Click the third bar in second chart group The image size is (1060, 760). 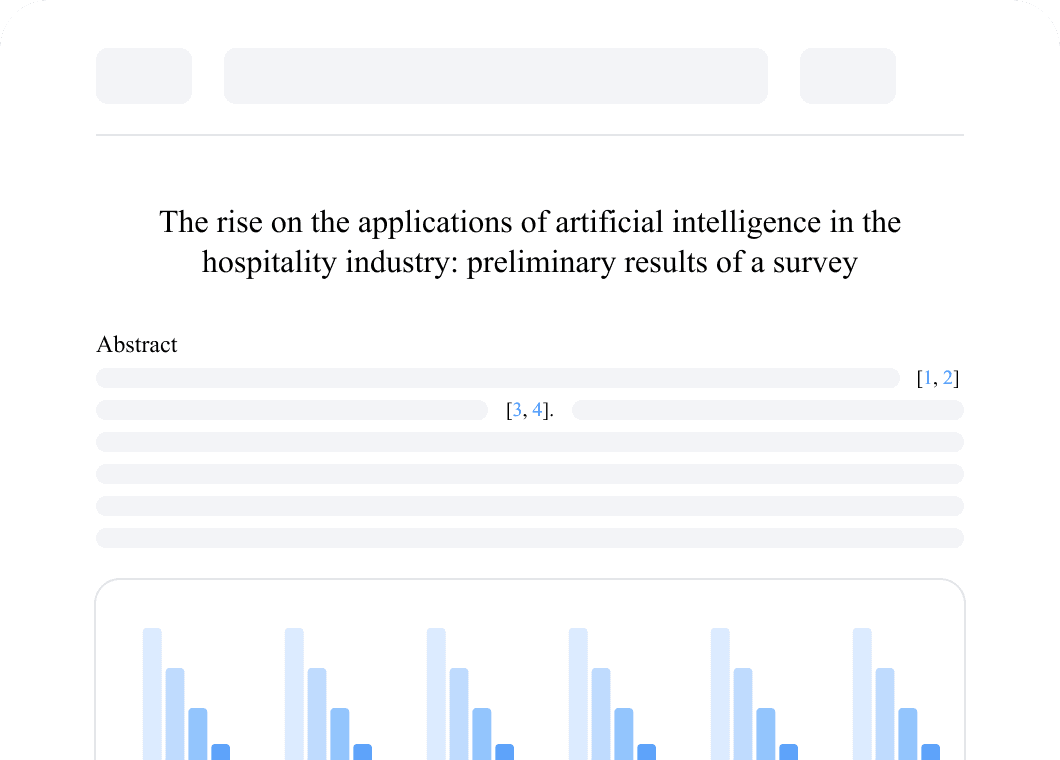340,734
